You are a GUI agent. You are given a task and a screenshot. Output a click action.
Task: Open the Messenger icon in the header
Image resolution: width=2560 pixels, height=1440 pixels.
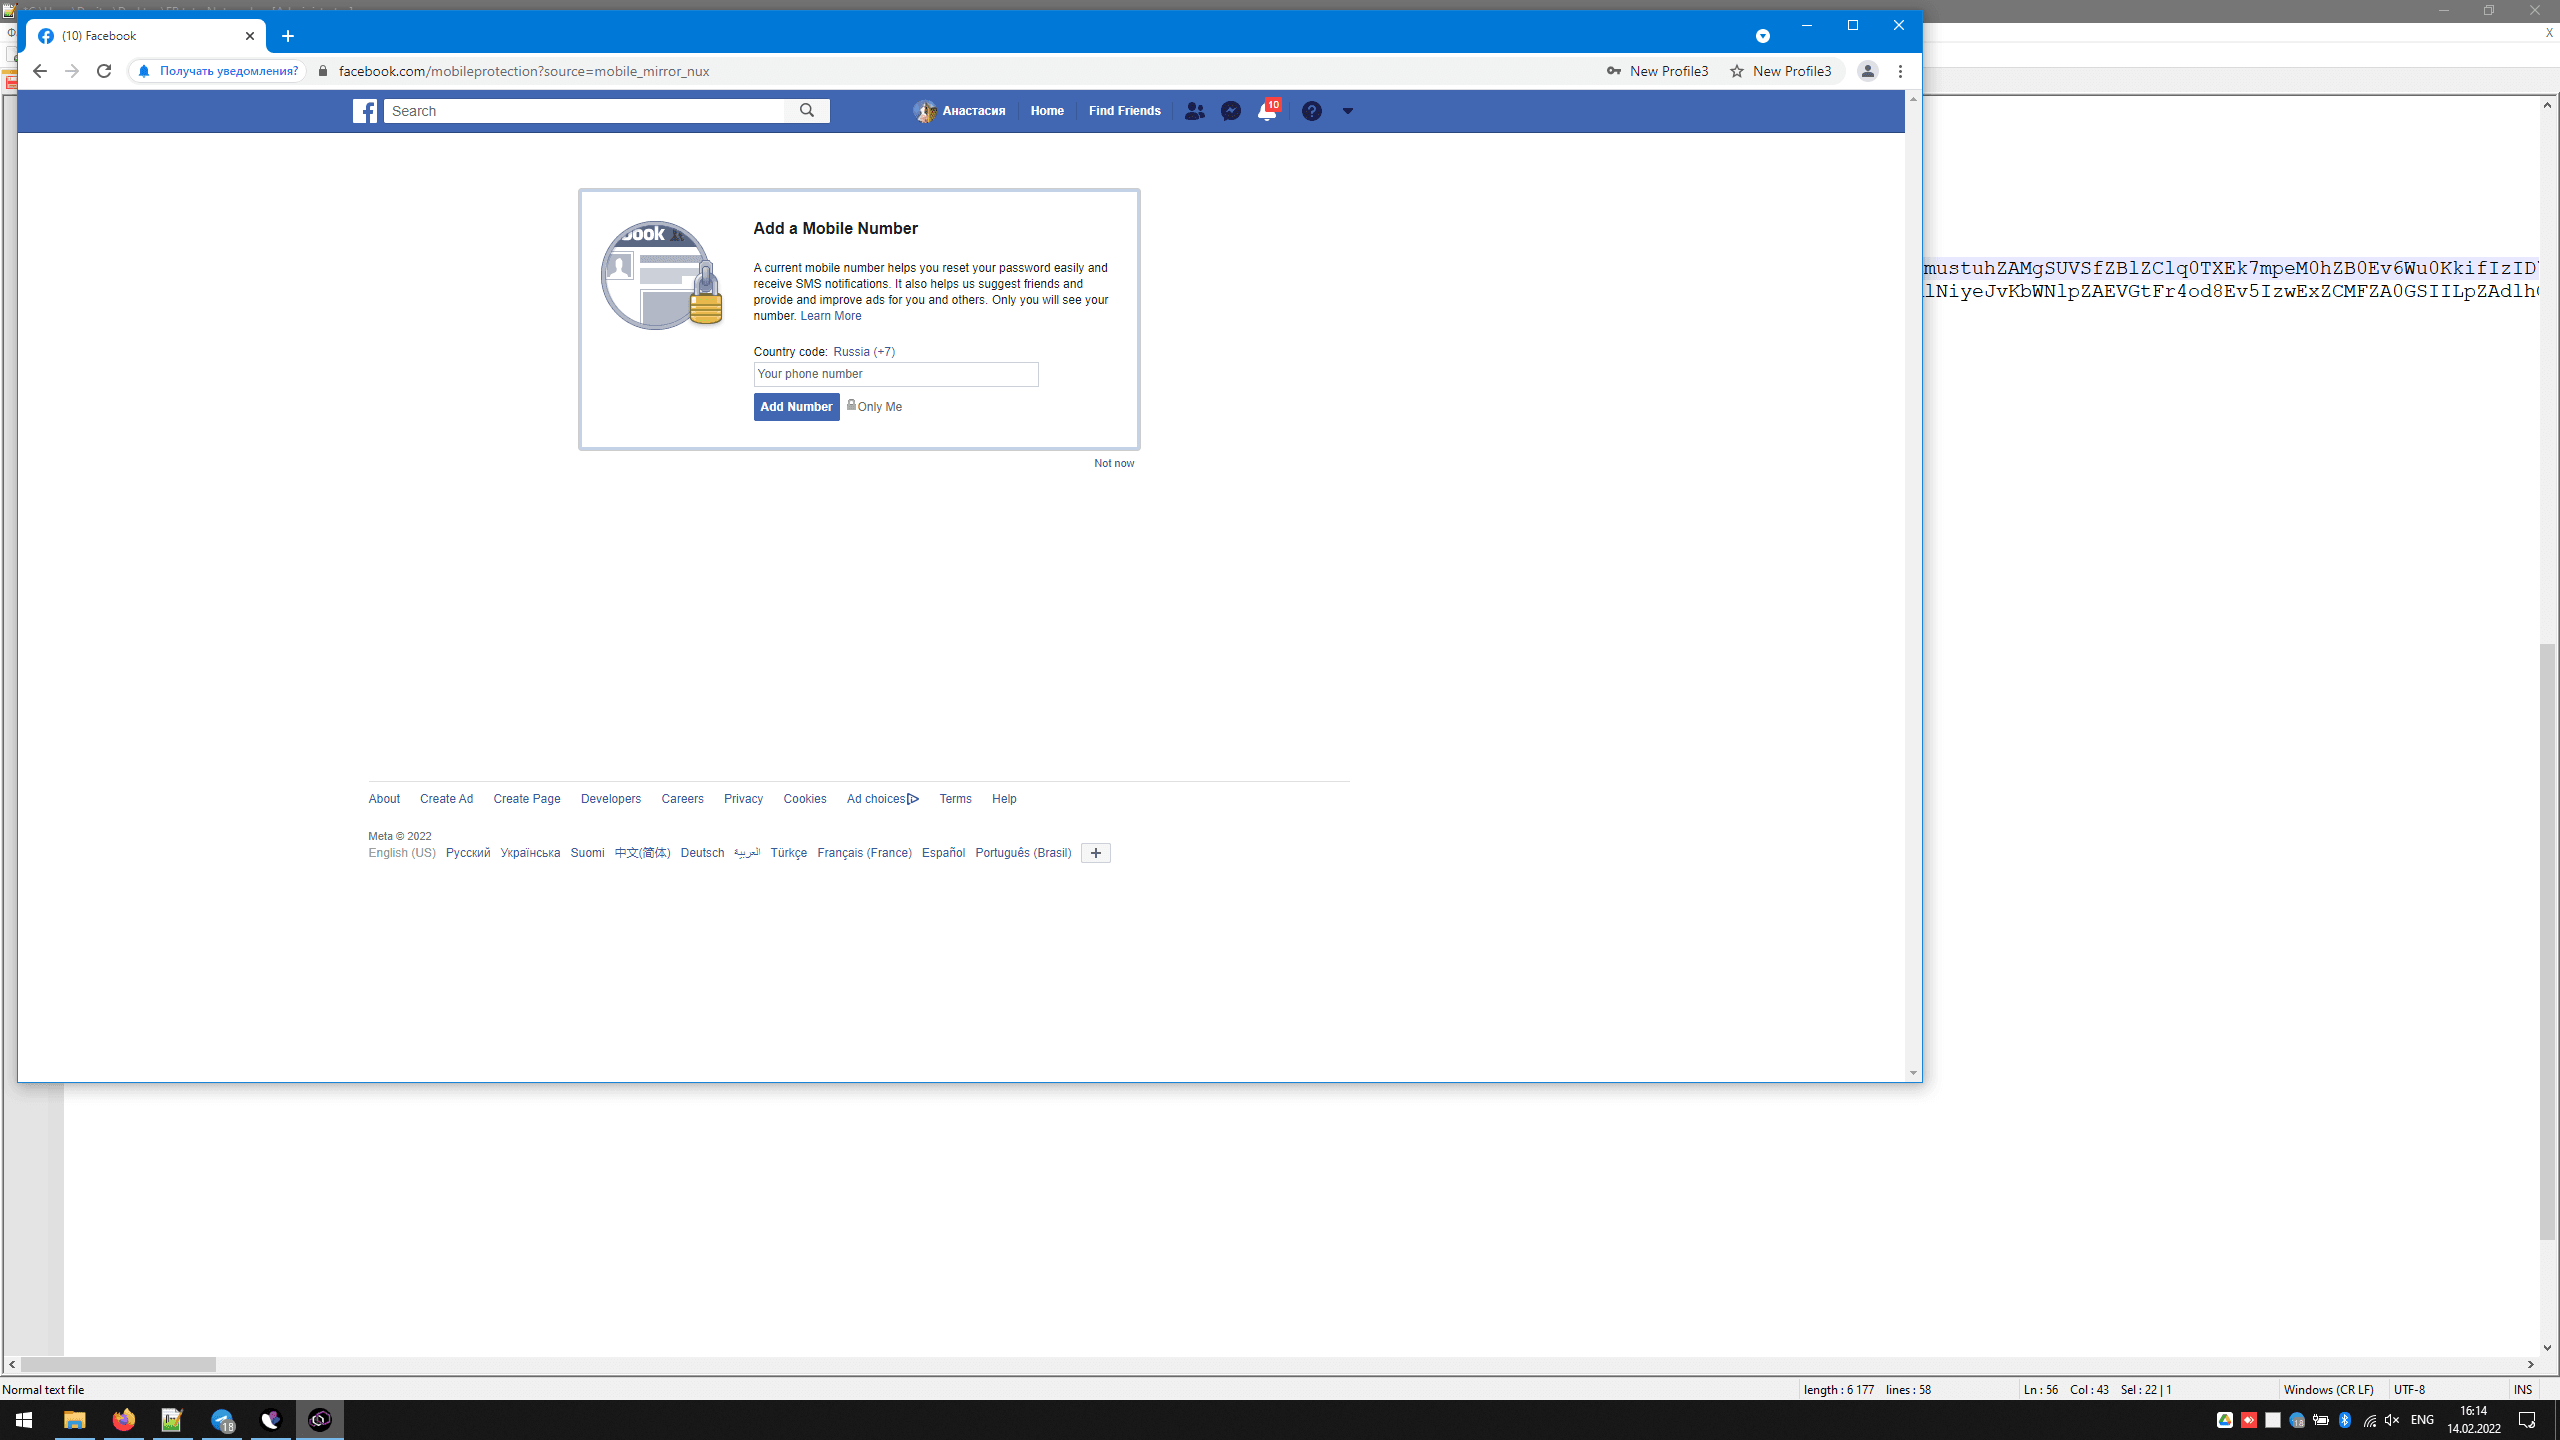coord(1231,111)
